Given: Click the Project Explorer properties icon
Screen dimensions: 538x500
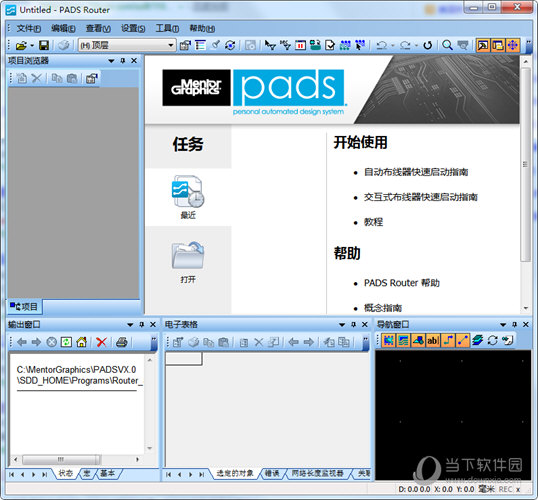Looking at the screenshot, I should pyautogui.click(x=92, y=79).
